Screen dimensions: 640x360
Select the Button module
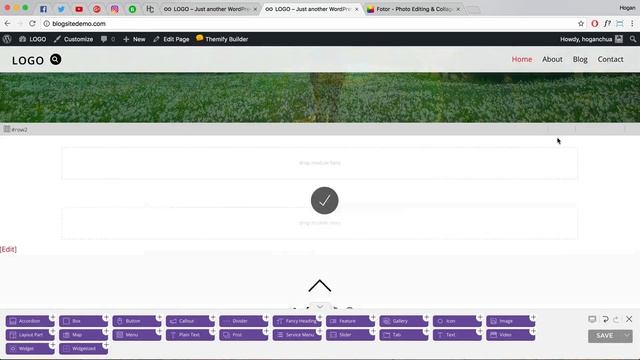136,321
